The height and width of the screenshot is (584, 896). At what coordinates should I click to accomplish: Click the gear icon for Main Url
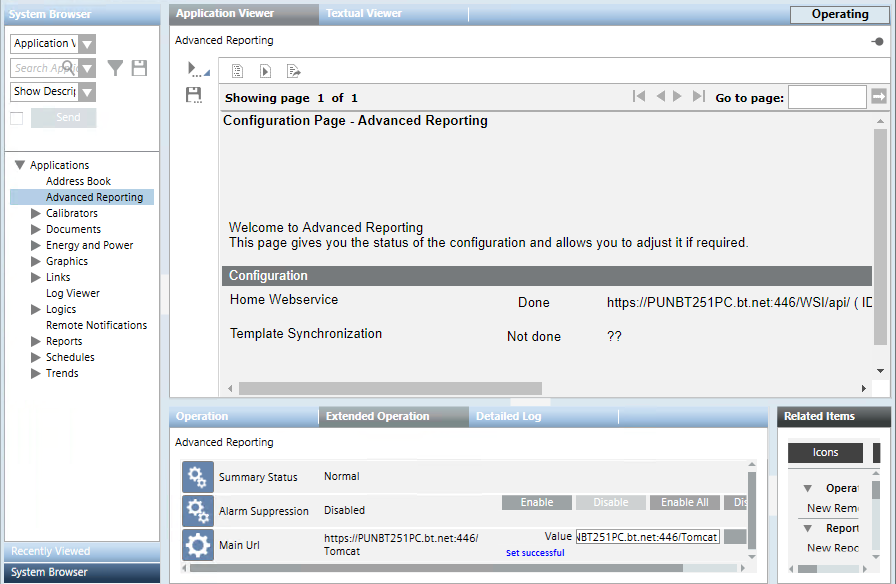(198, 545)
